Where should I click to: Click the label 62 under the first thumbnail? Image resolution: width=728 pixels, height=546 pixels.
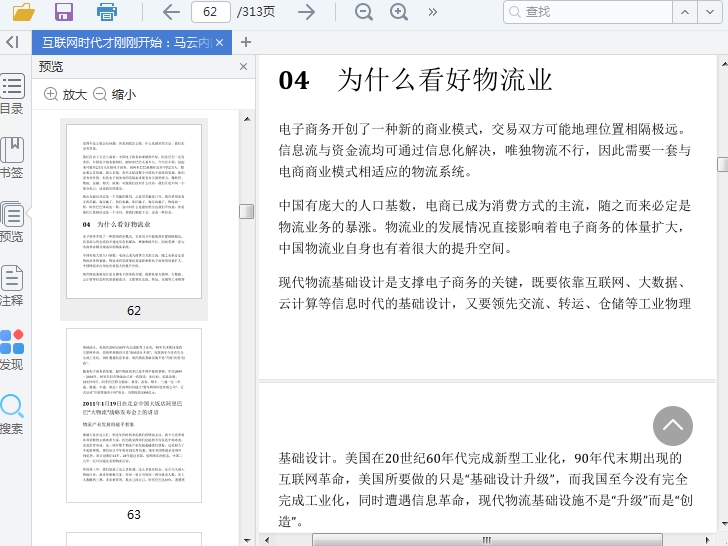134,311
